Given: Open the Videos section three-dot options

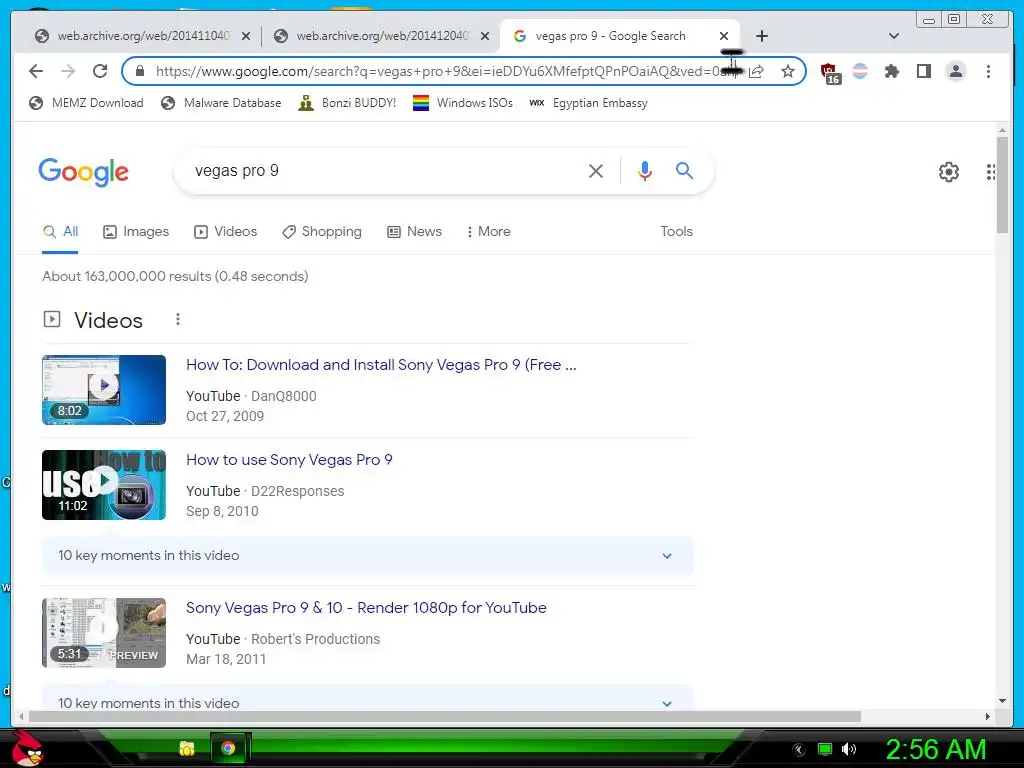Looking at the screenshot, I should pos(178,319).
